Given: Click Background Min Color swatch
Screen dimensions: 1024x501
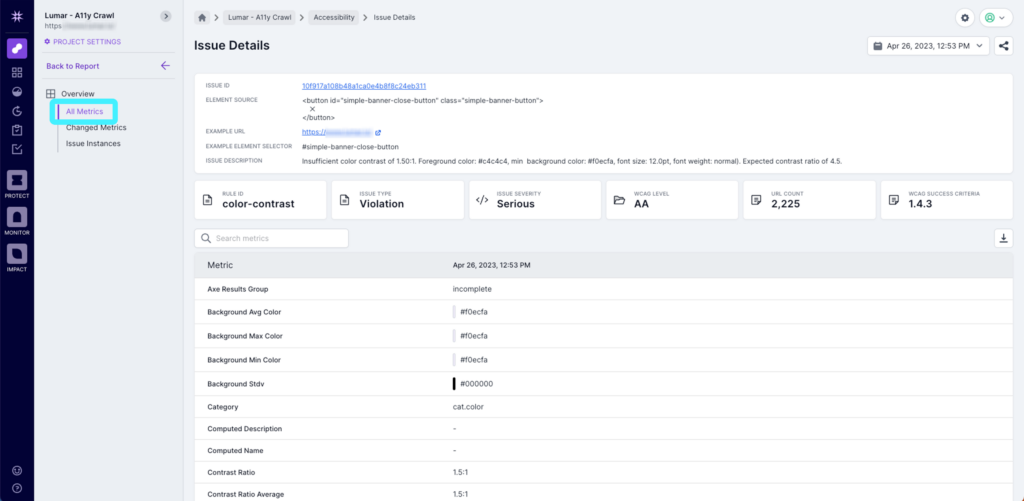Looking at the screenshot, I should click(454, 360).
